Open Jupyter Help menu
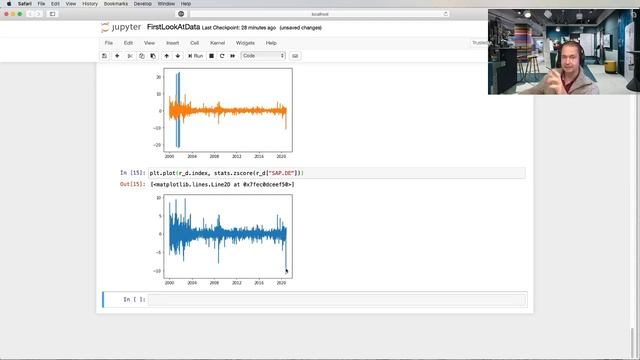 click(271, 43)
